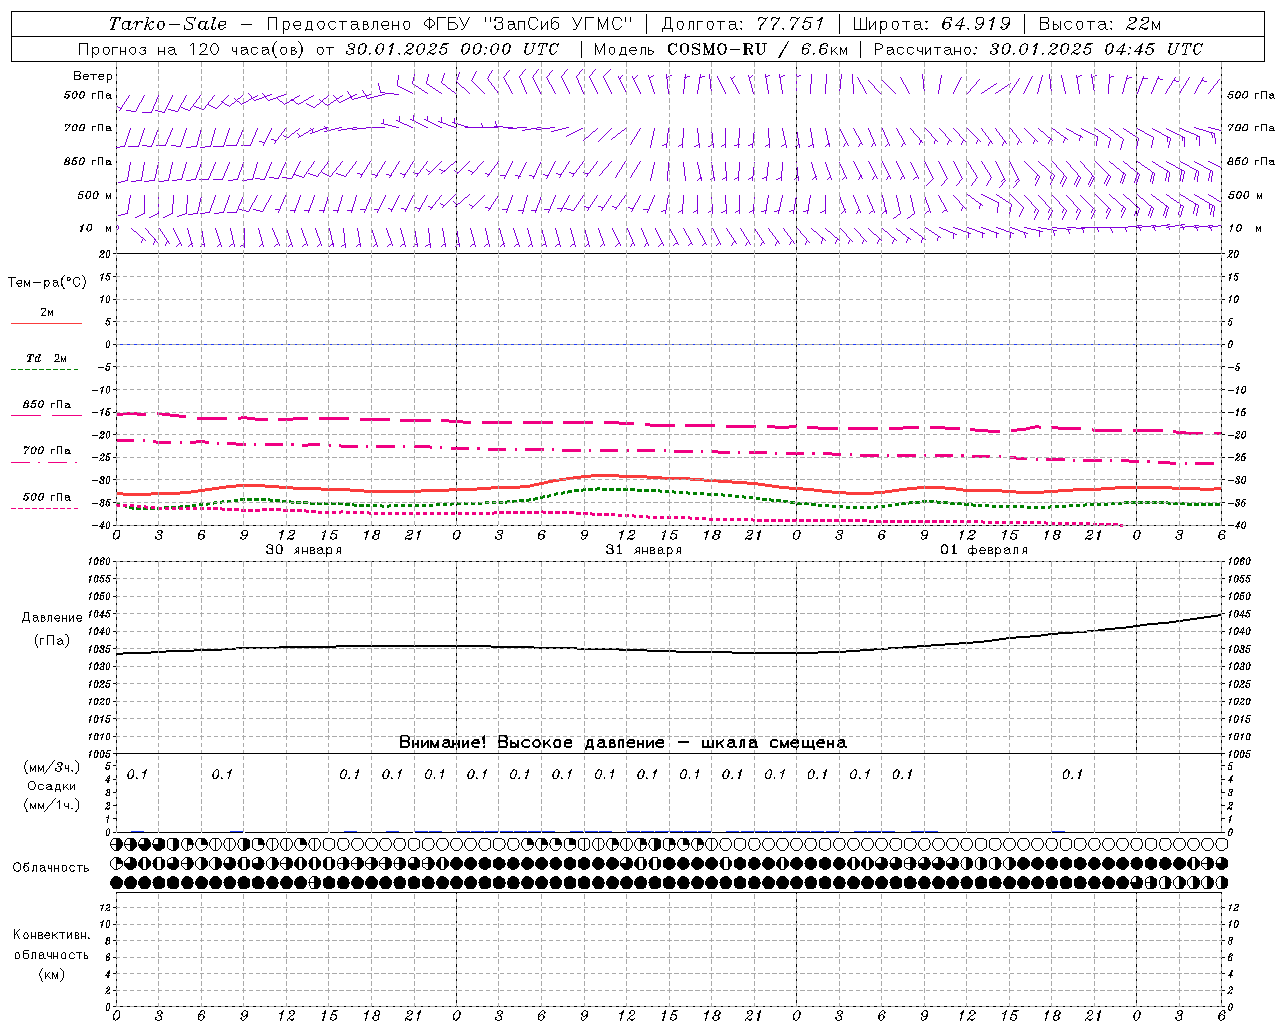Click the "Конвективн." convective cloud label
Screen dimensions: 1280x1024
51,935
